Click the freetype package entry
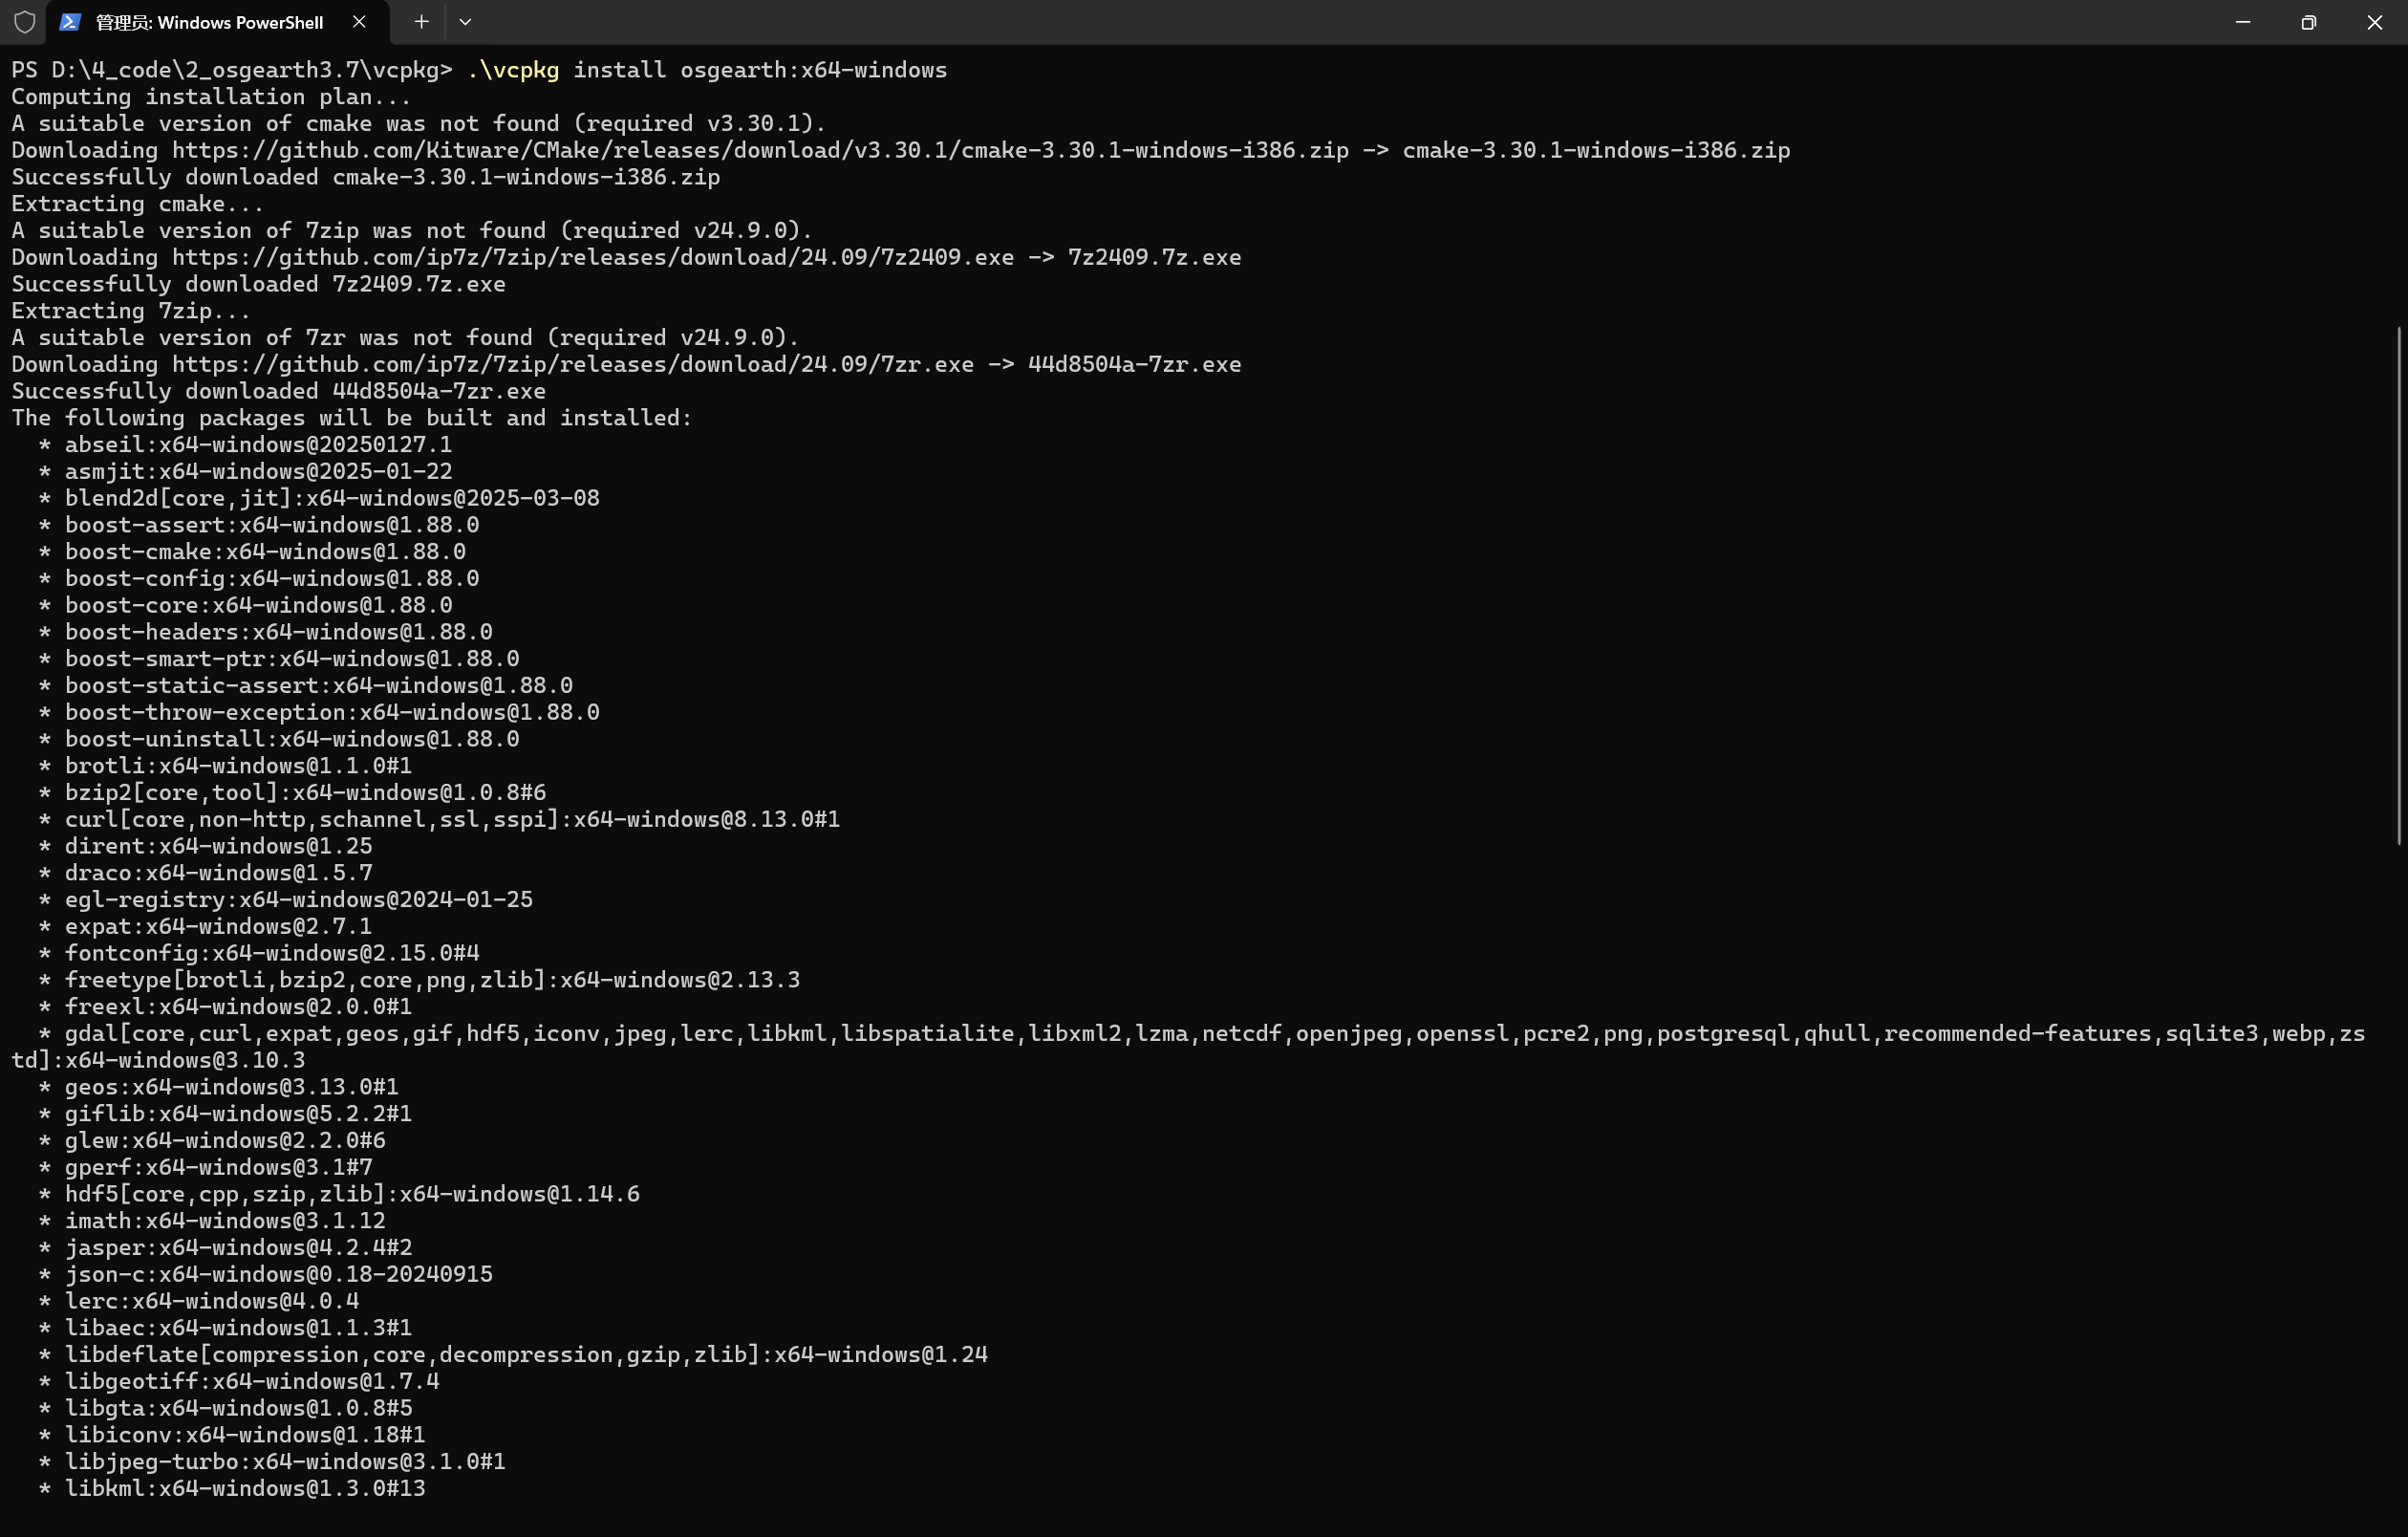Screen dimensions: 2408x1537 pos(430,980)
